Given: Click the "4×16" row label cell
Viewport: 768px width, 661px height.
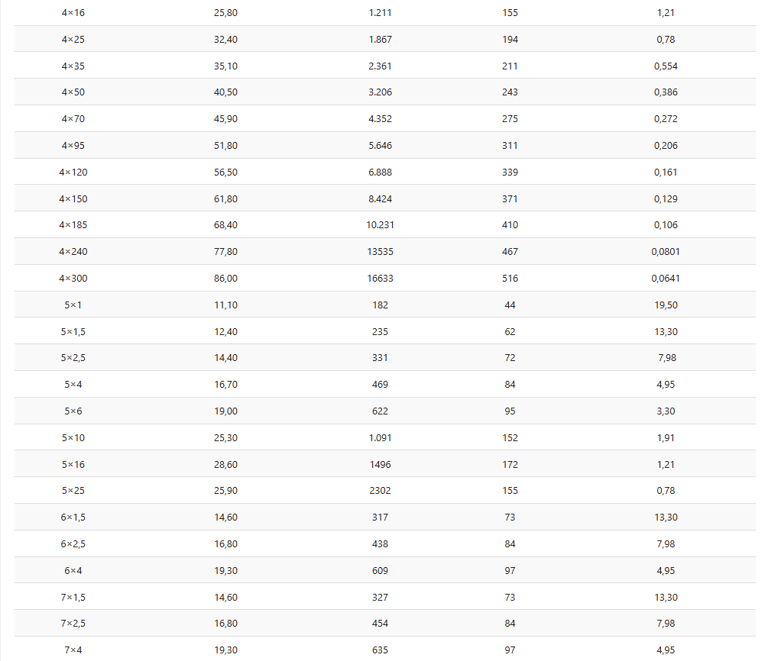Looking at the screenshot, I should (x=73, y=13).
